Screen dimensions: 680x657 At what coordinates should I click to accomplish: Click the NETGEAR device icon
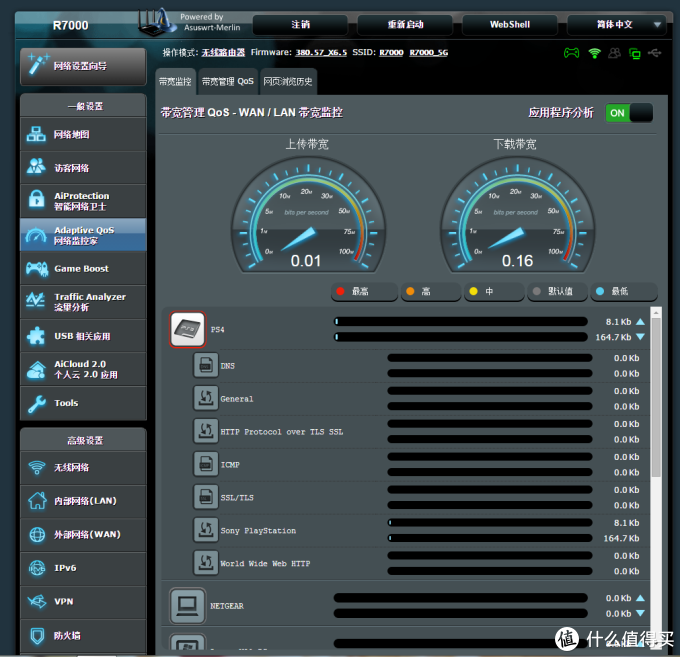[x=187, y=605]
